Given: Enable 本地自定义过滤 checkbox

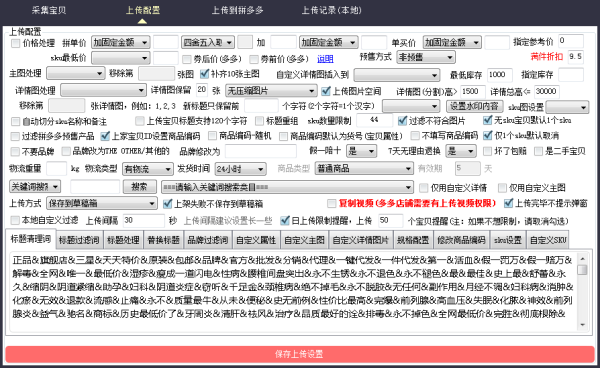Looking at the screenshot, I should pos(15,220).
